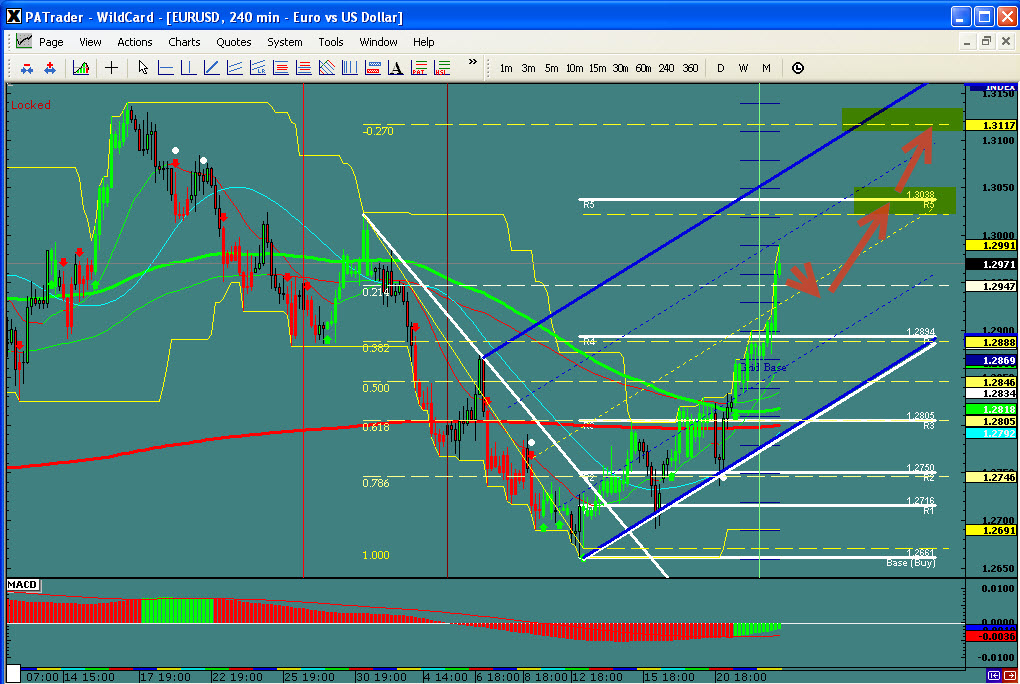Pick the horizontal line drawing tool

tap(165, 68)
